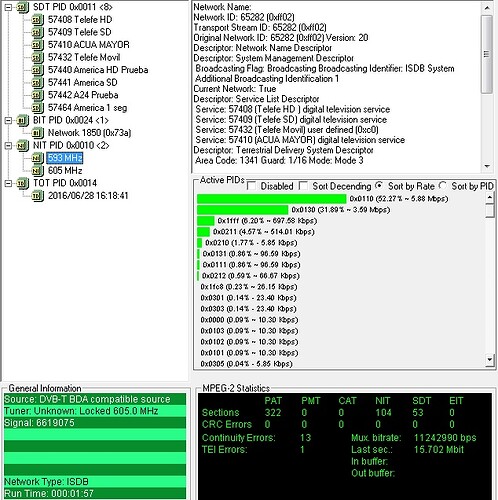Collapse the TOT PID 0x0014 branch

click(x=9, y=183)
